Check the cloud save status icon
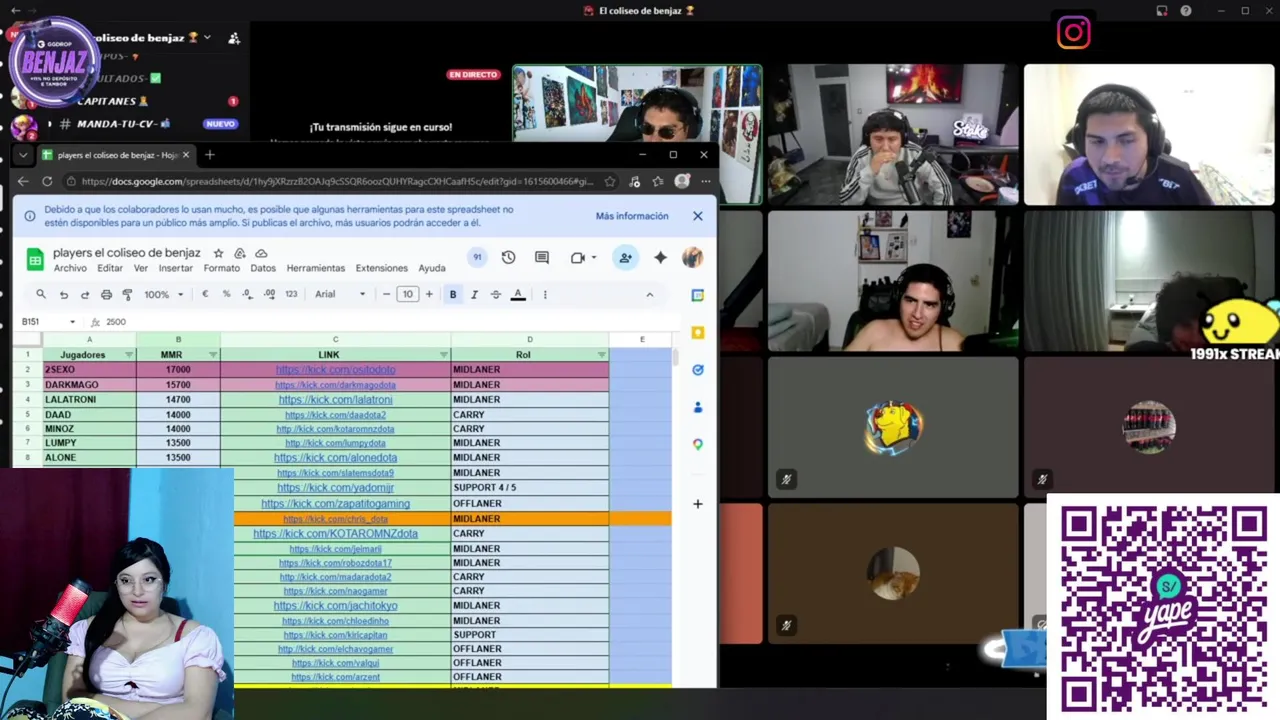 261,253
